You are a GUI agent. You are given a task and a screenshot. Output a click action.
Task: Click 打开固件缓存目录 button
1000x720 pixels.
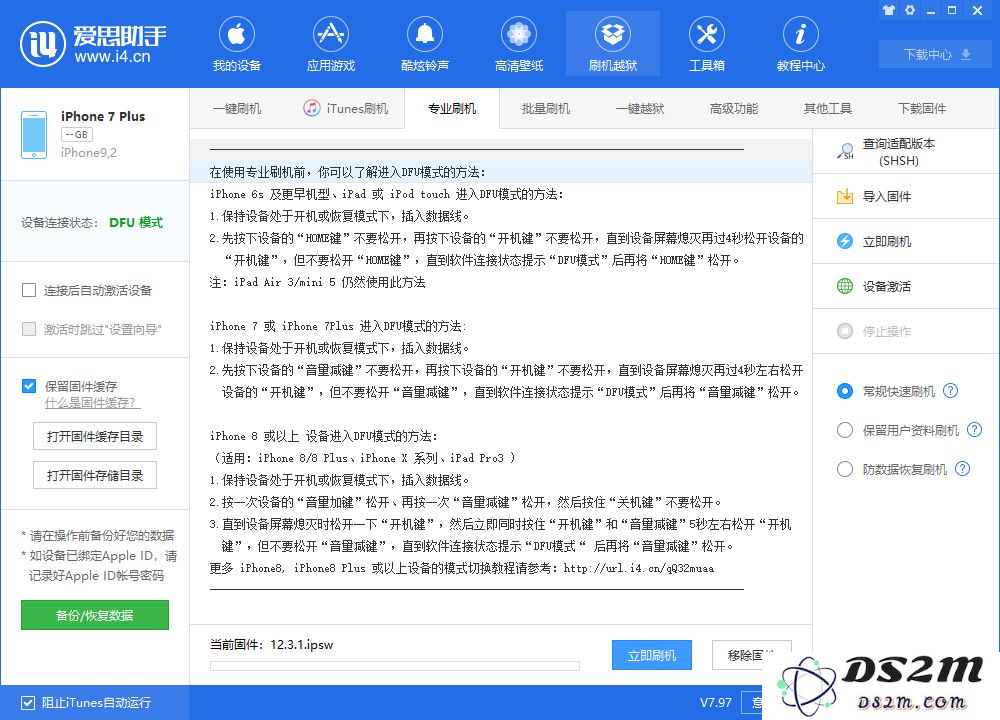(94, 436)
